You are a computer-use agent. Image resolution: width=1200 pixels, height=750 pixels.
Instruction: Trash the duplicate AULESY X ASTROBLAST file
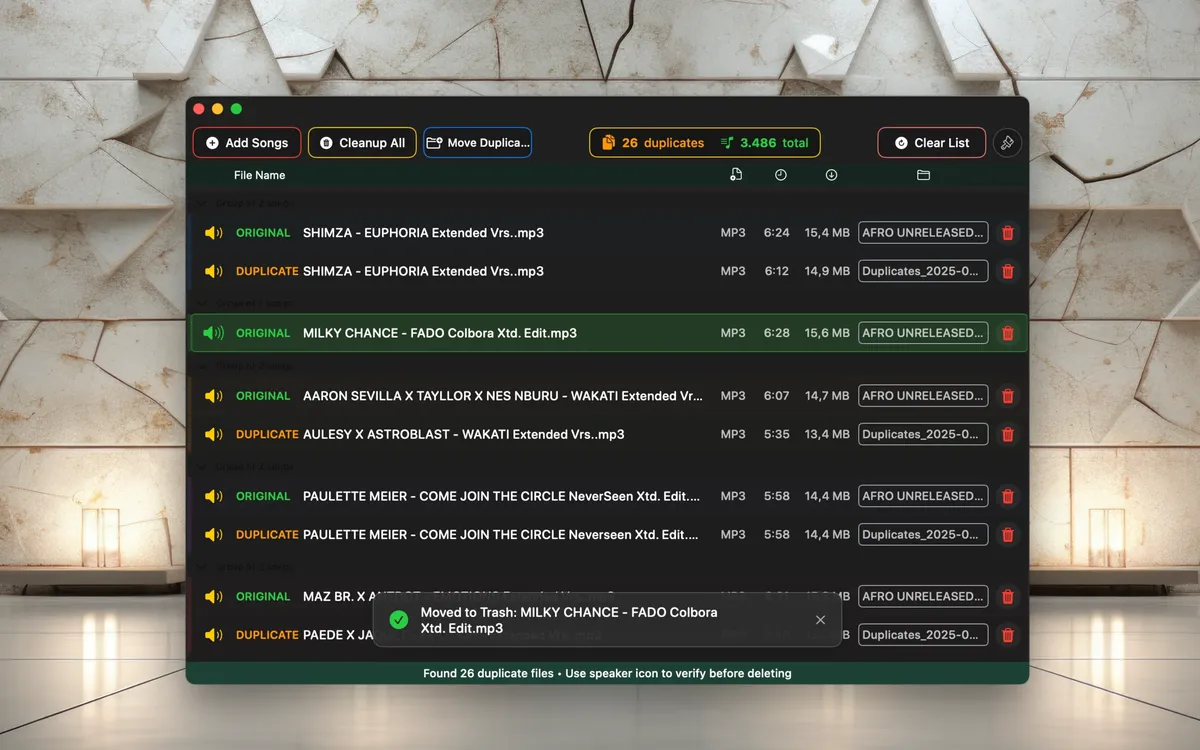click(x=1008, y=434)
